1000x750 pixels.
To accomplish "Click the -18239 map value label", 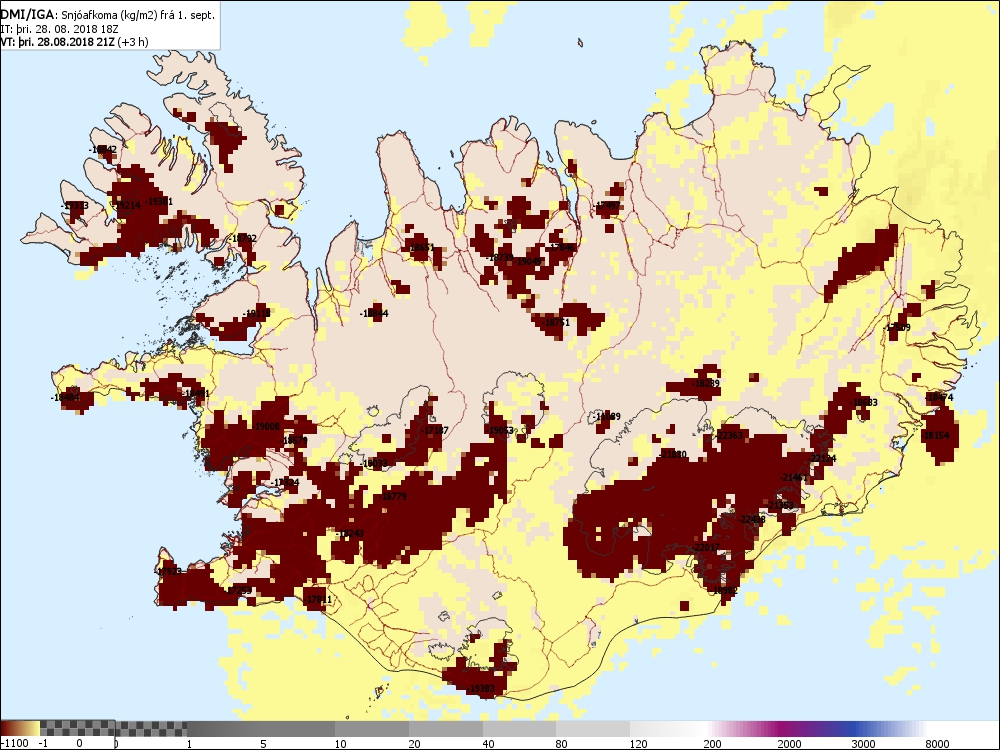I will click(x=705, y=384).
